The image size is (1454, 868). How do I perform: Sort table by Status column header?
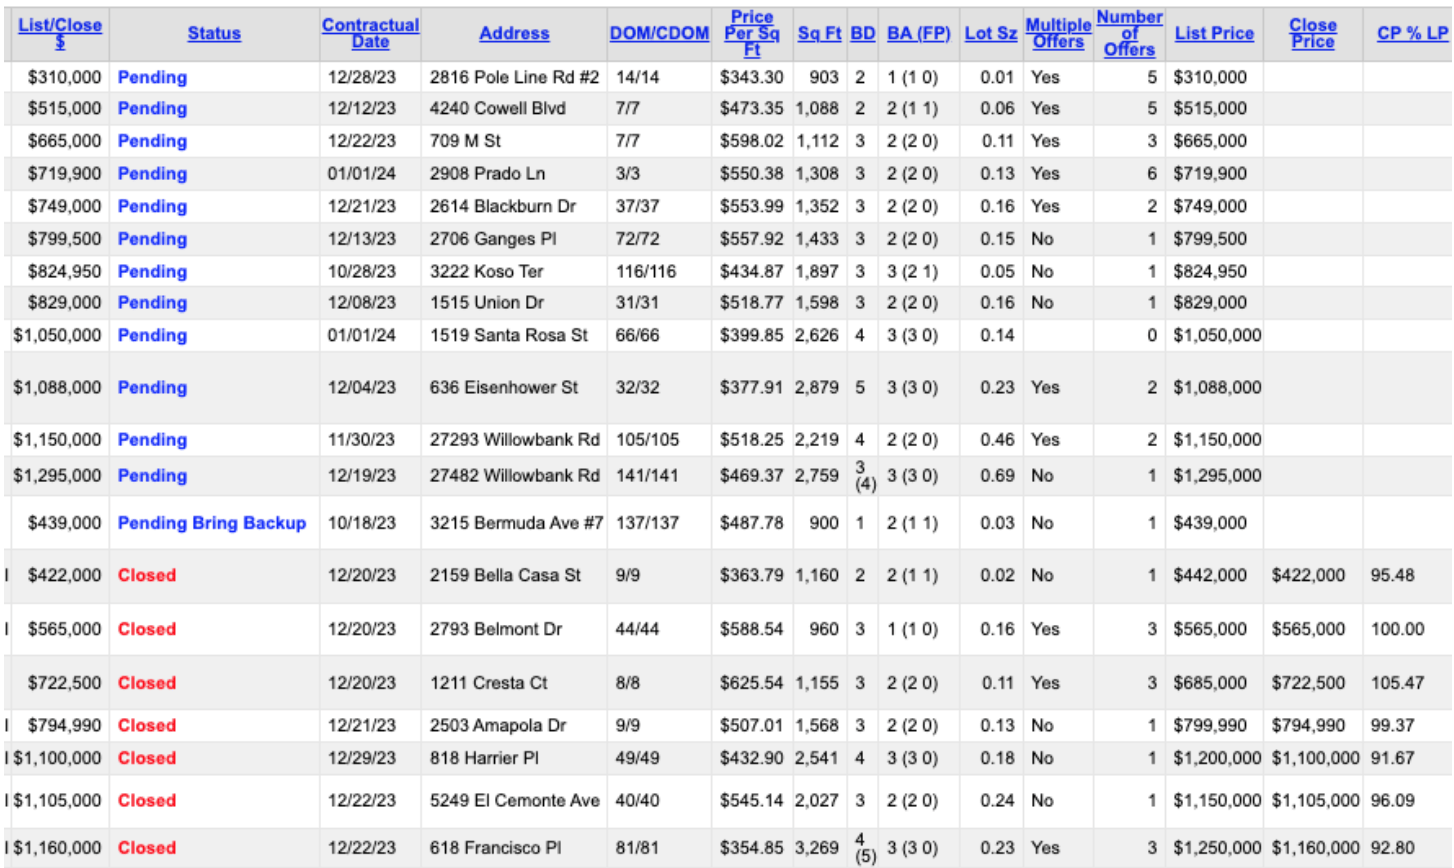tap(214, 33)
